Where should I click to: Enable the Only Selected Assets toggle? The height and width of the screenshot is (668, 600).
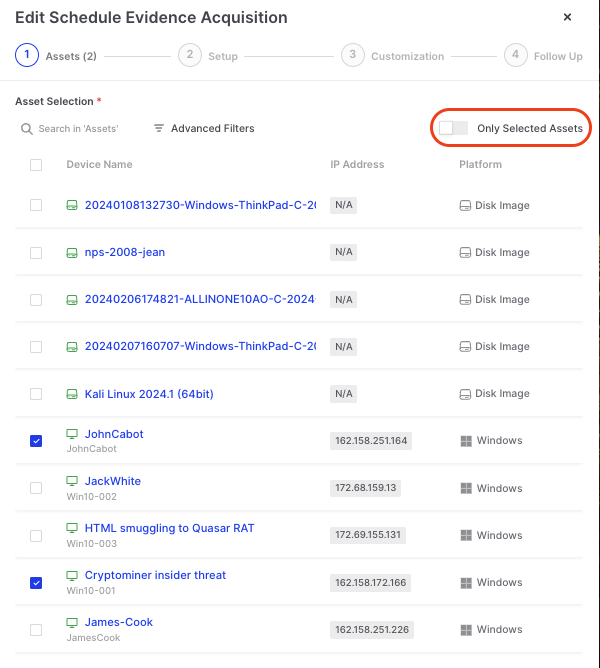(453, 128)
